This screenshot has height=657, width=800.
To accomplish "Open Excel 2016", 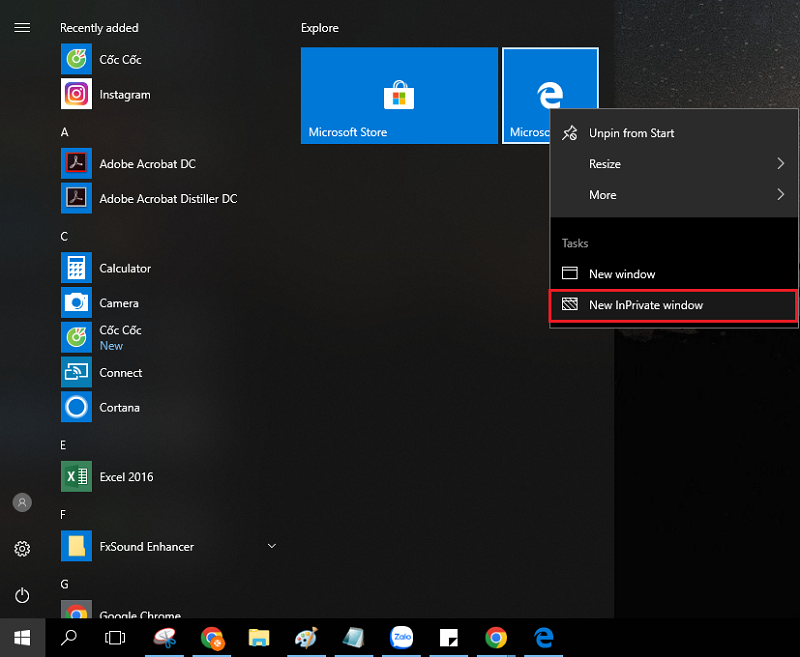I will tap(126, 477).
